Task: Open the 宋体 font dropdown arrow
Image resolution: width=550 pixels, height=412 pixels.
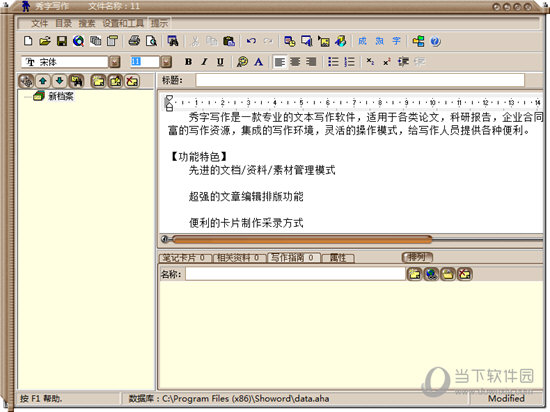Action: point(114,62)
